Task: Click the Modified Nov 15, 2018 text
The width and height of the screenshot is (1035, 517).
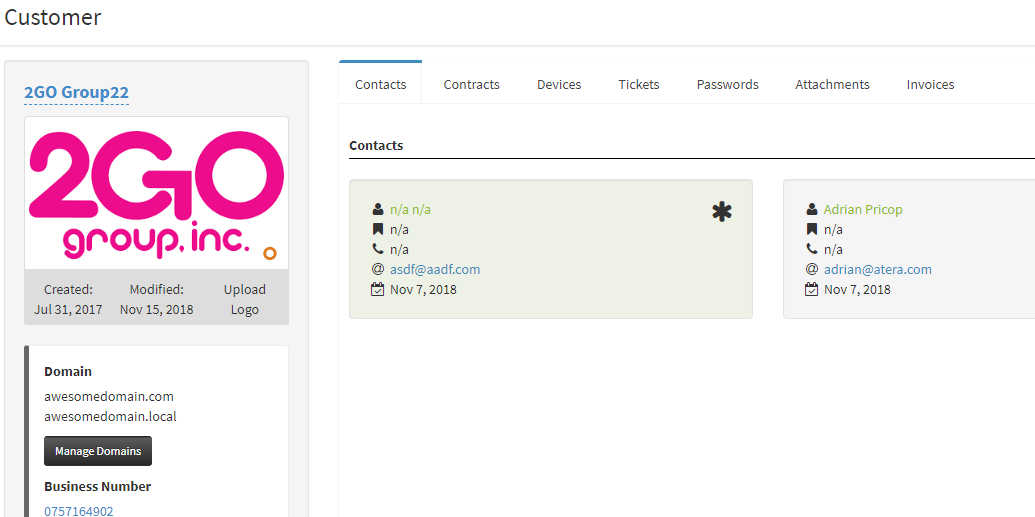Action: [x=156, y=299]
